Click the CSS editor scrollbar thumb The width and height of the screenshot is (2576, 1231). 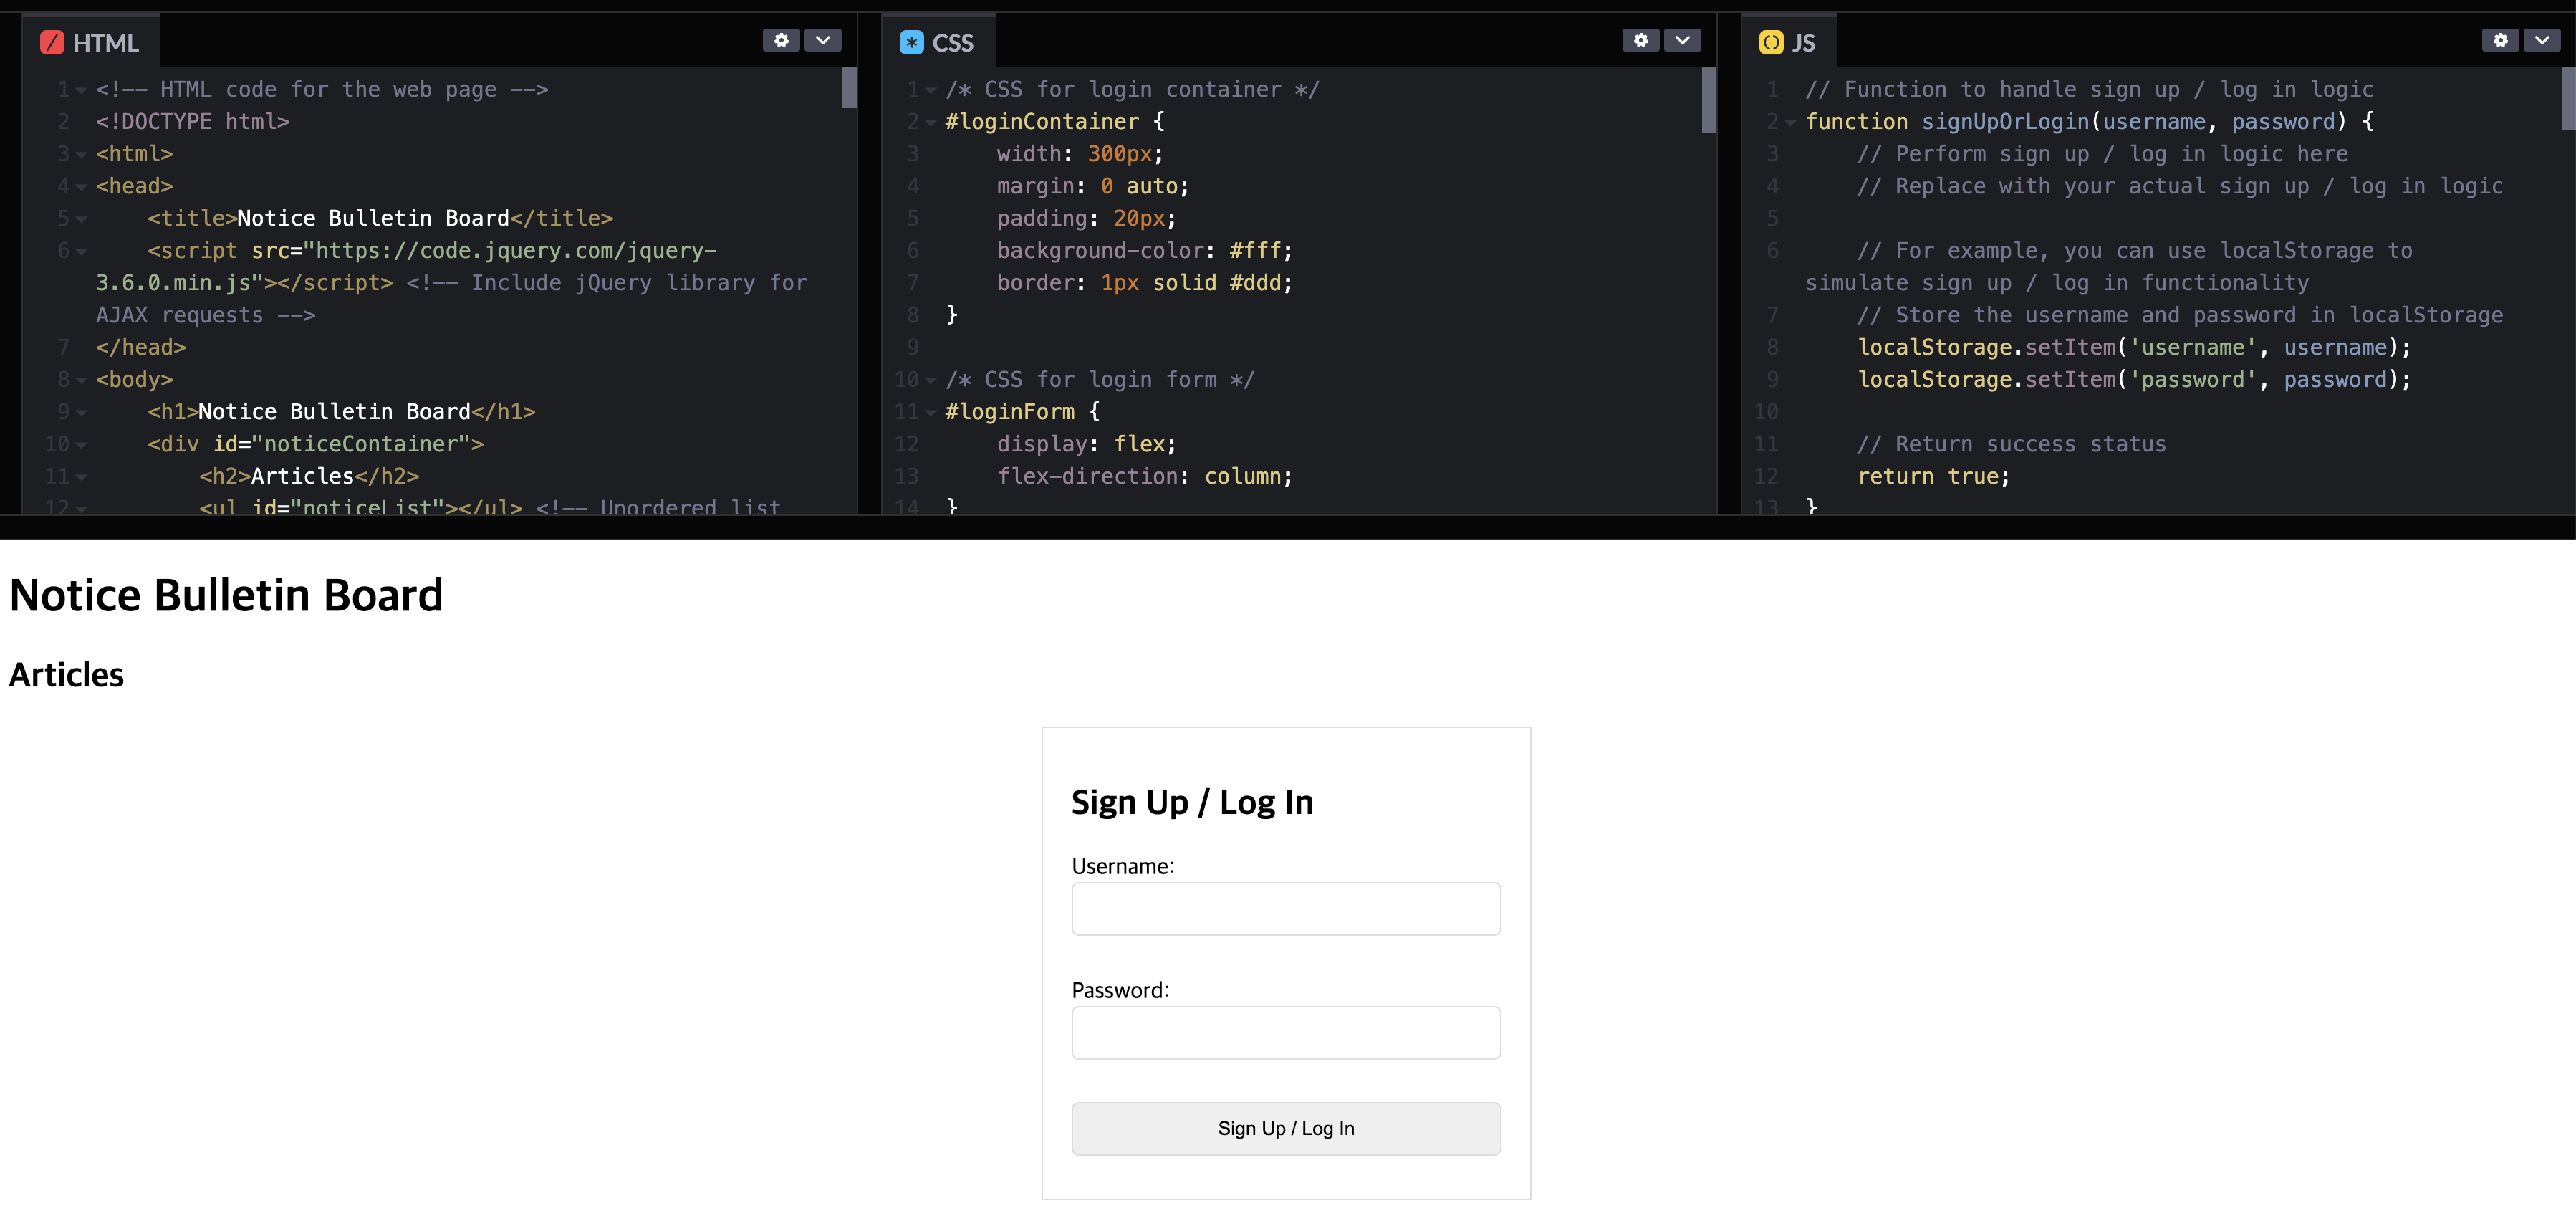pos(1708,100)
